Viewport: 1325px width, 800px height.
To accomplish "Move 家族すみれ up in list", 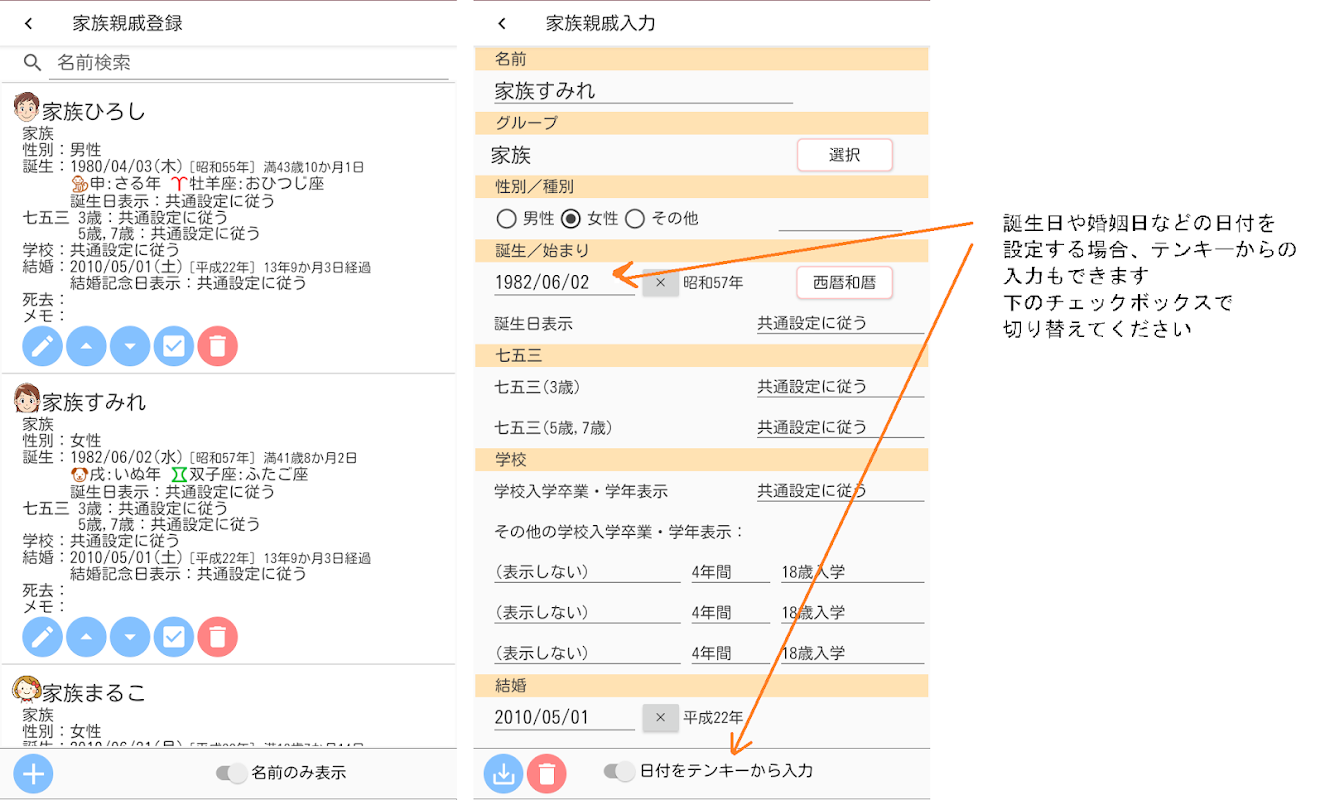I will [86, 636].
